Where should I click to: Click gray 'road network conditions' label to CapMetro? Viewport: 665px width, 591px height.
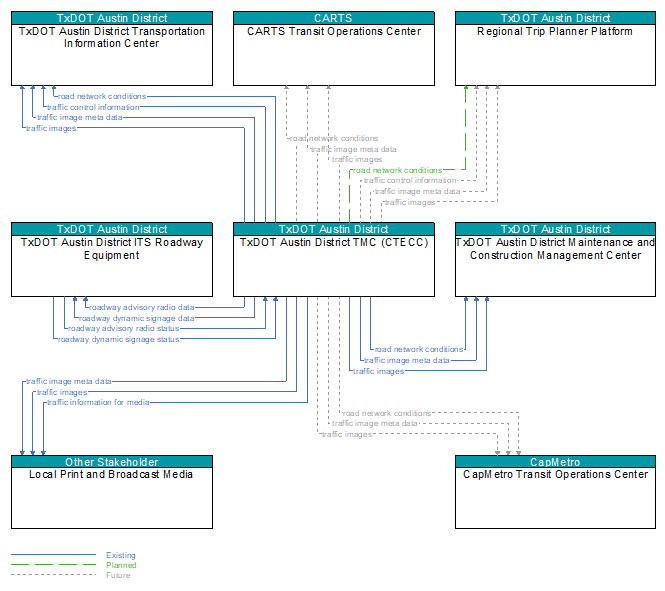[x=386, y=413]
